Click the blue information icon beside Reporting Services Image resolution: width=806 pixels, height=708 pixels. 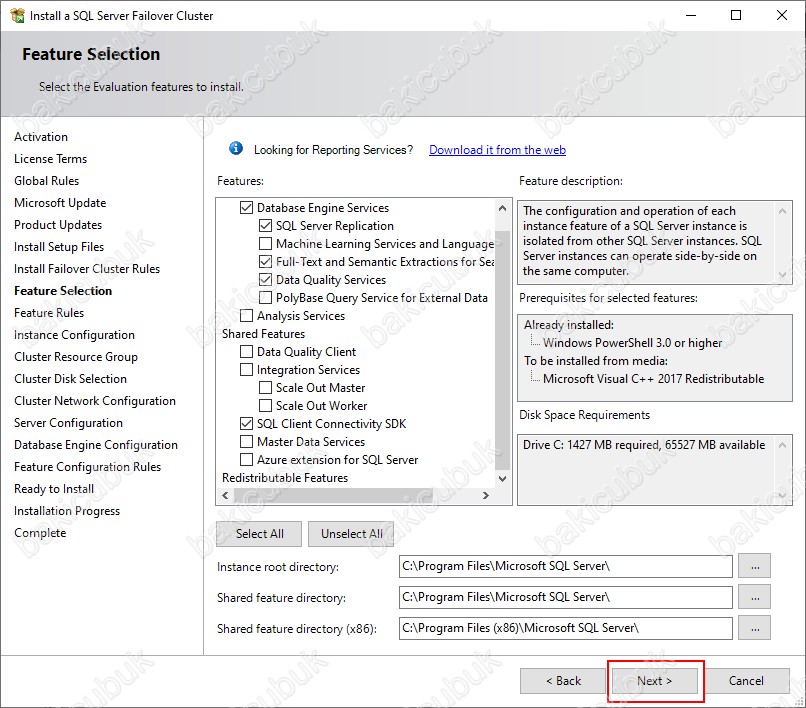coord(236,149)
